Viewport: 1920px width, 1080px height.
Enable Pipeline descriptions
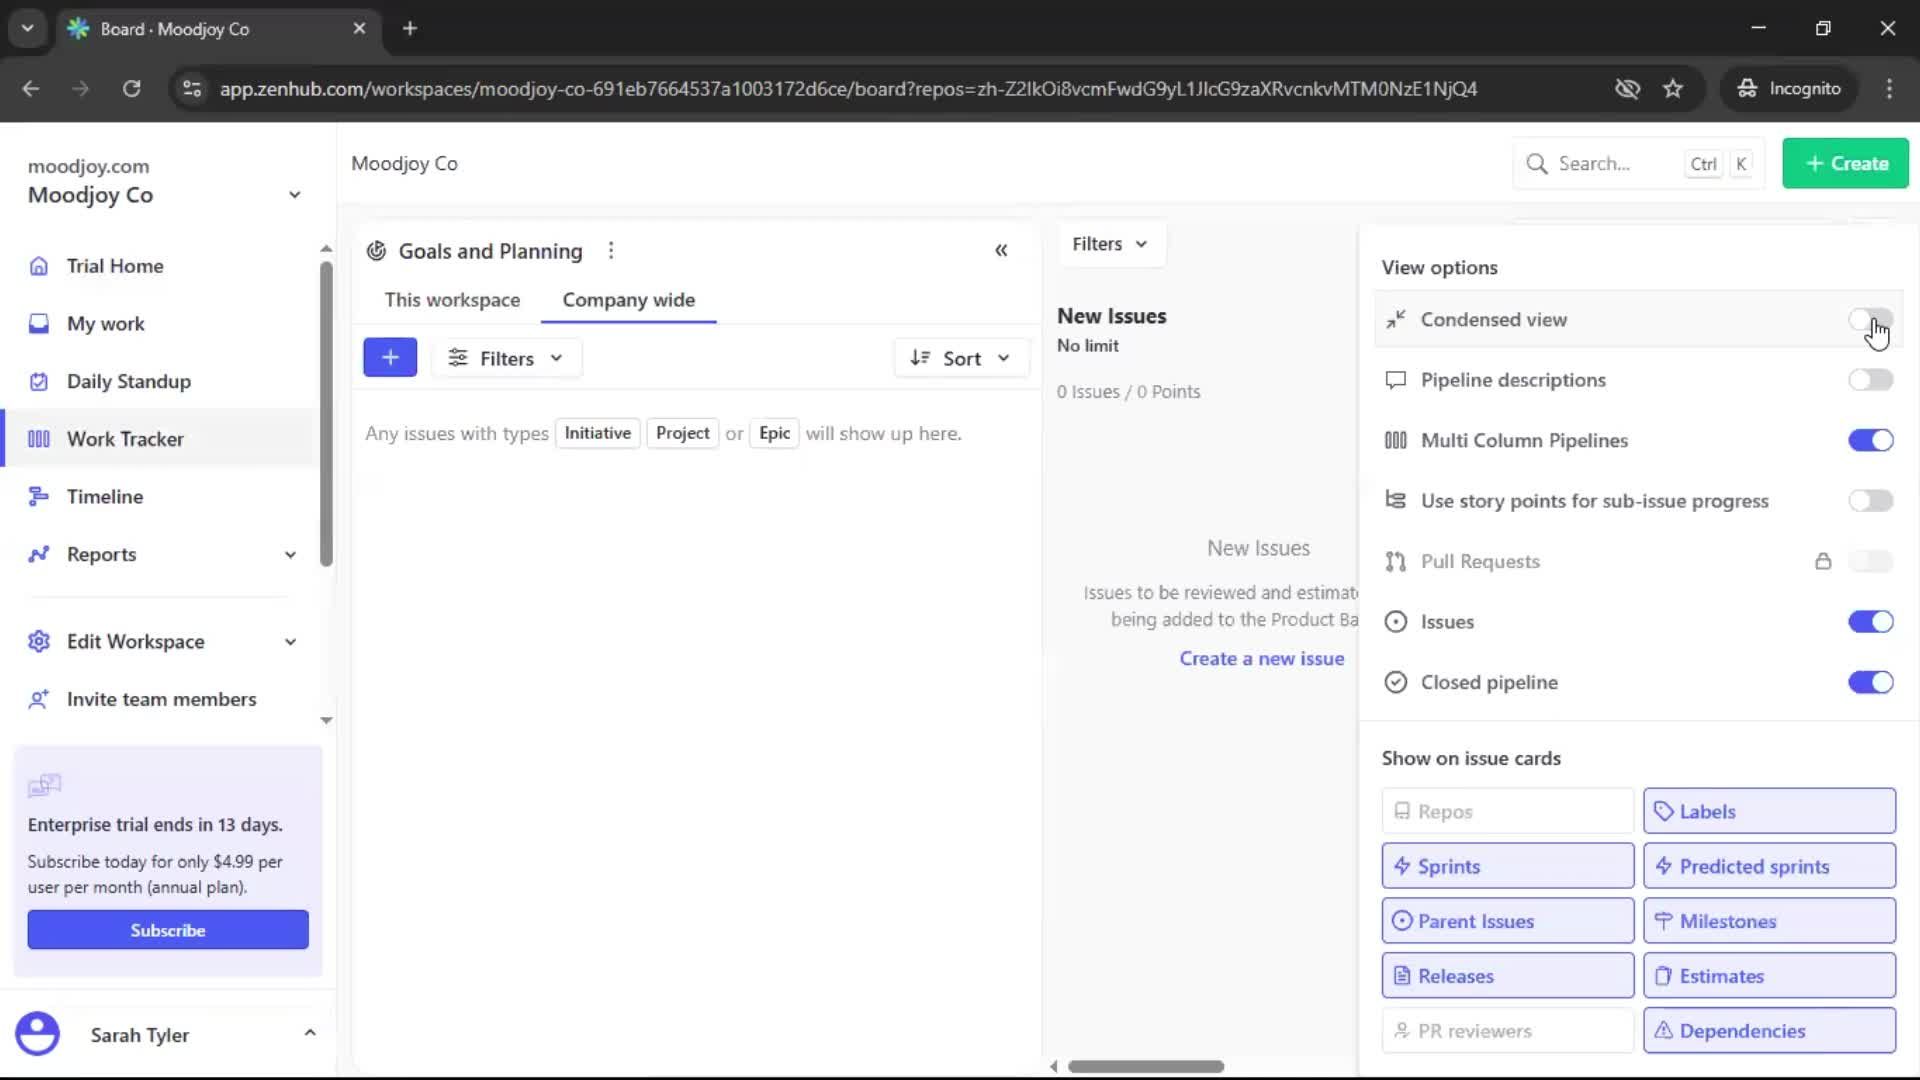click(1871, 380)
